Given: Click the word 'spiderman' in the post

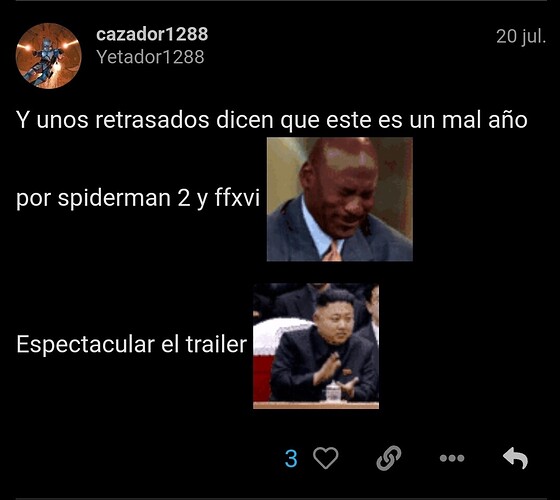Looking at the screenshot, I should (x=114, y=198).
